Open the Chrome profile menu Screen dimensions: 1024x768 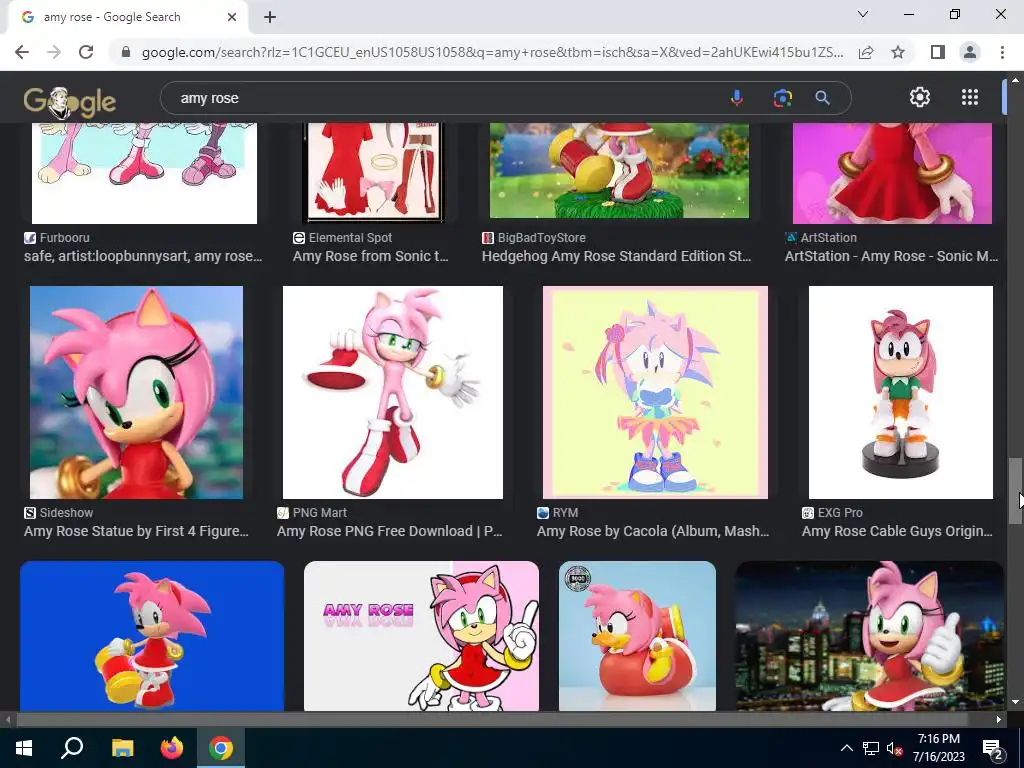point(970,52)
